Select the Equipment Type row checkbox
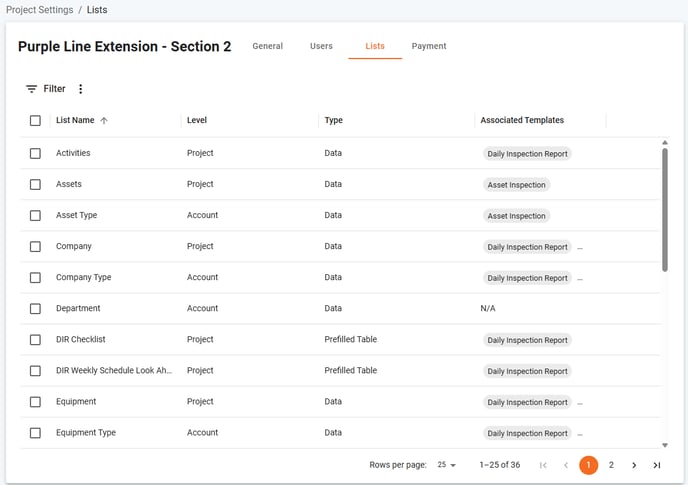 [x=35, y=433]
